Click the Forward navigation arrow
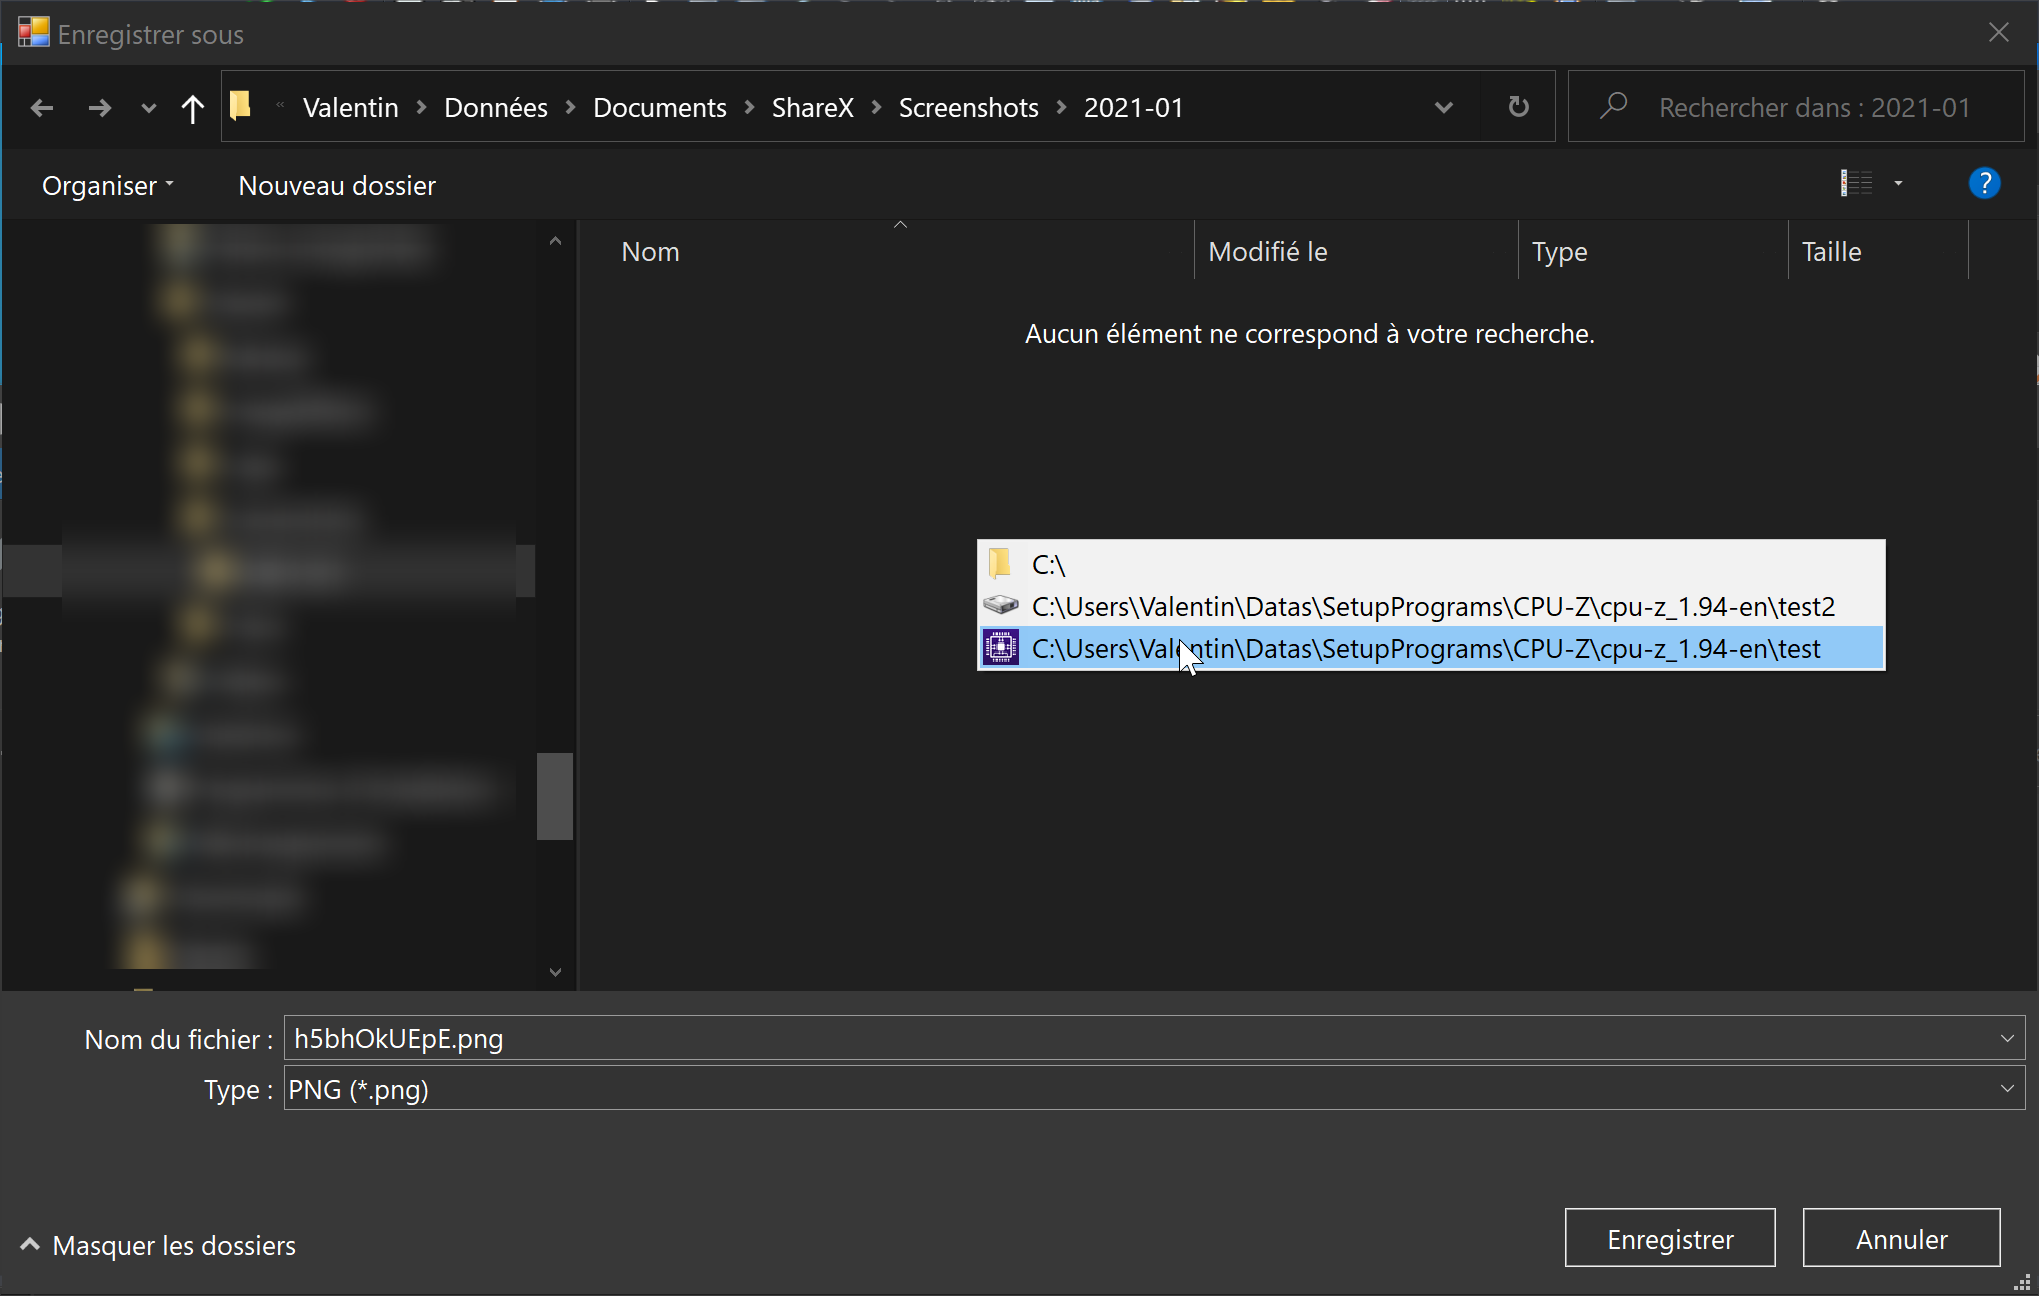The width and height of the screenshot is (2039, 1296). pos(99,108)
